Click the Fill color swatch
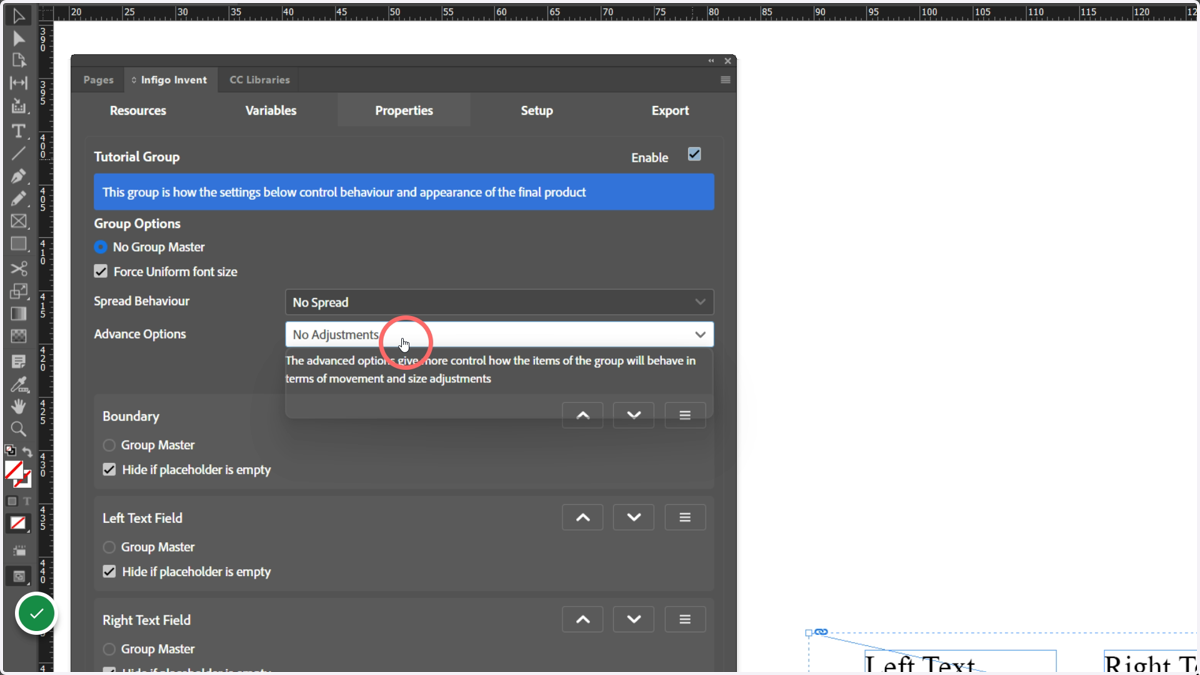The image size is (1200, 675). pyautogui.click(x=13, y=469)
